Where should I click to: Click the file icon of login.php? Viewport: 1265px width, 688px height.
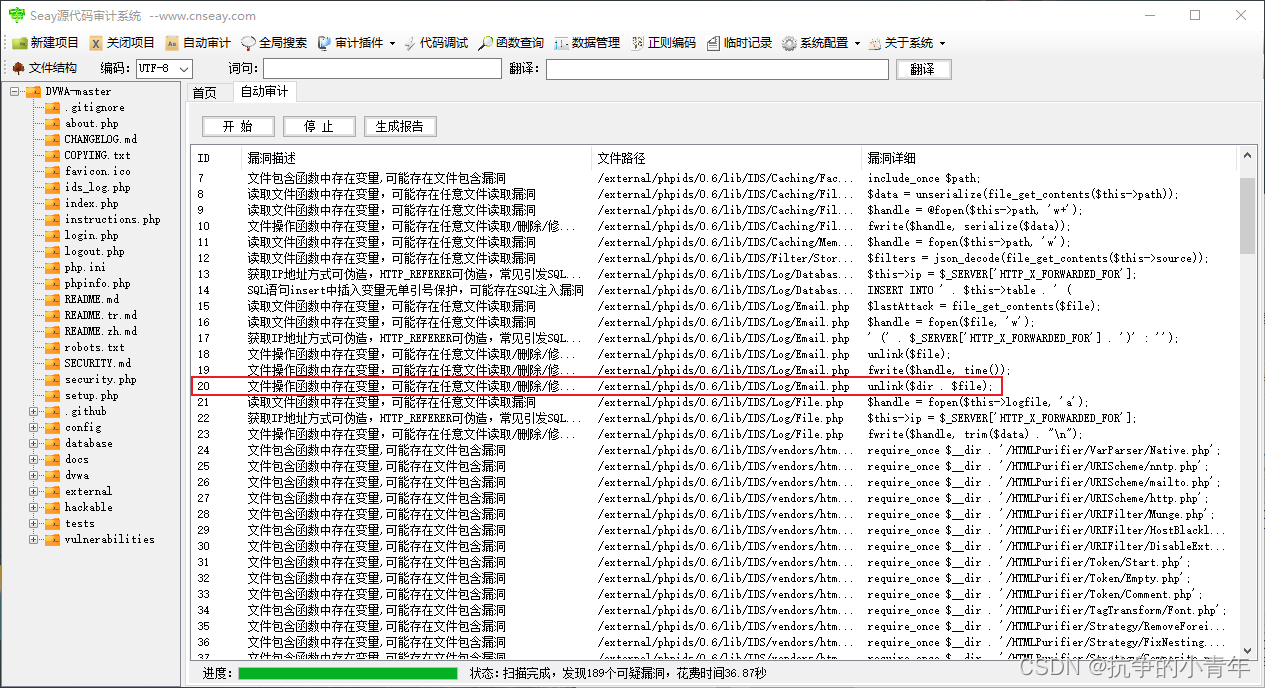tap(52, 235)
